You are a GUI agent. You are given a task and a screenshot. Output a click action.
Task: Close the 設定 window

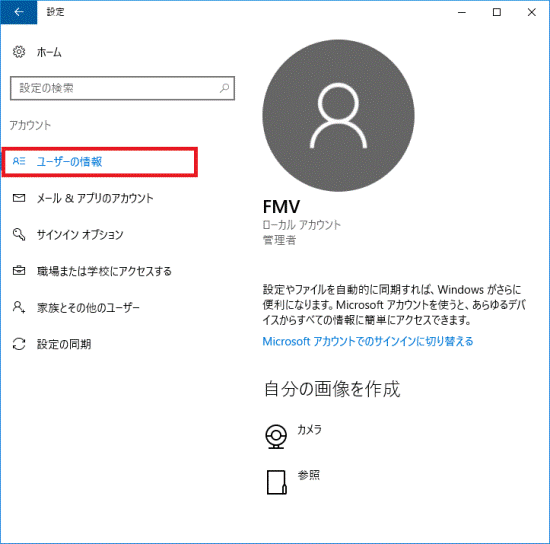pos(531,12)
